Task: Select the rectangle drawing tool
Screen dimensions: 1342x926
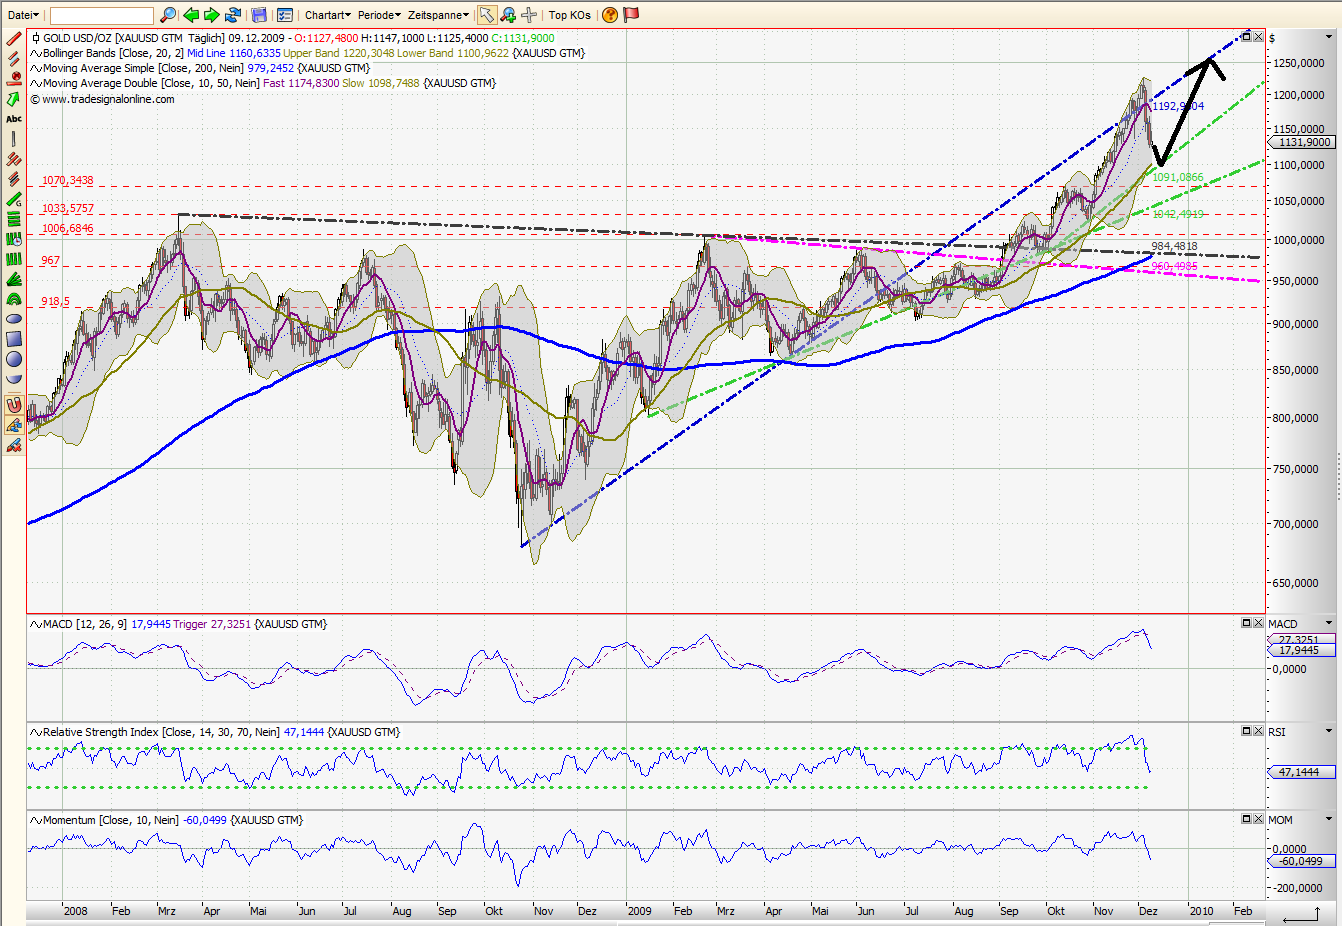Action: tap(13, 338)
